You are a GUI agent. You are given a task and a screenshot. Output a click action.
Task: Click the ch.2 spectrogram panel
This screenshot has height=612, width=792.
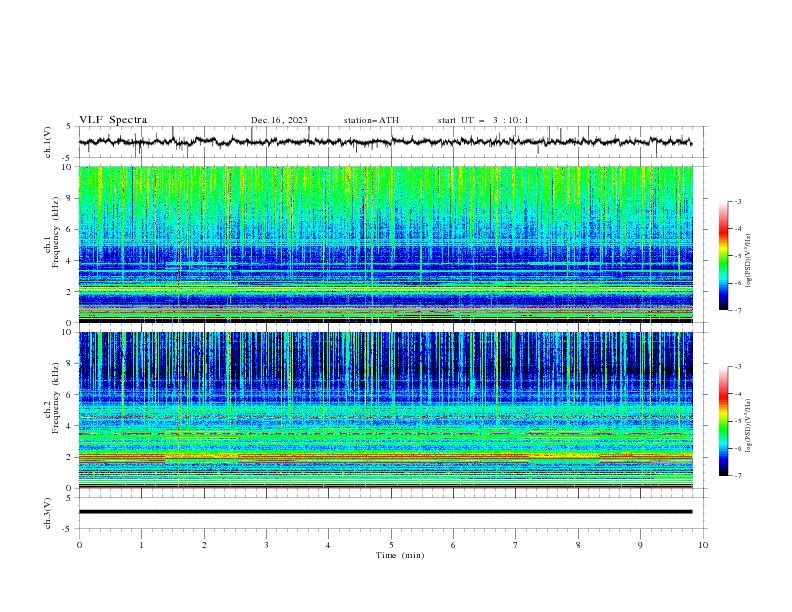tap(386, 410)
